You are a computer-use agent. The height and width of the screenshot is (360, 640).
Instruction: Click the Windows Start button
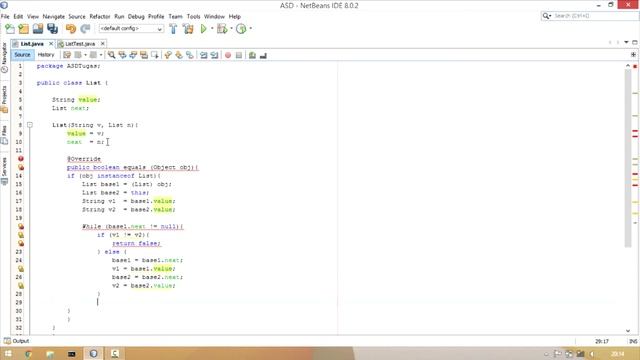point(8,353)
